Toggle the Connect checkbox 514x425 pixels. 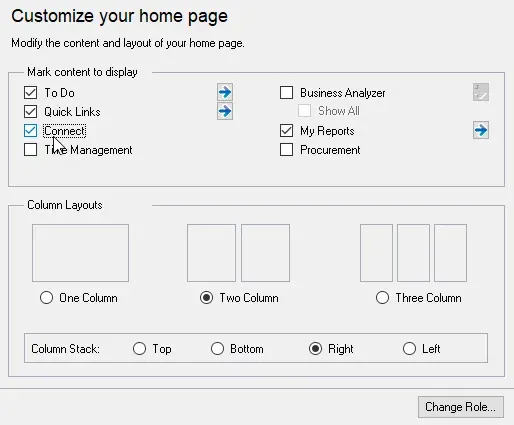point(30,131)
